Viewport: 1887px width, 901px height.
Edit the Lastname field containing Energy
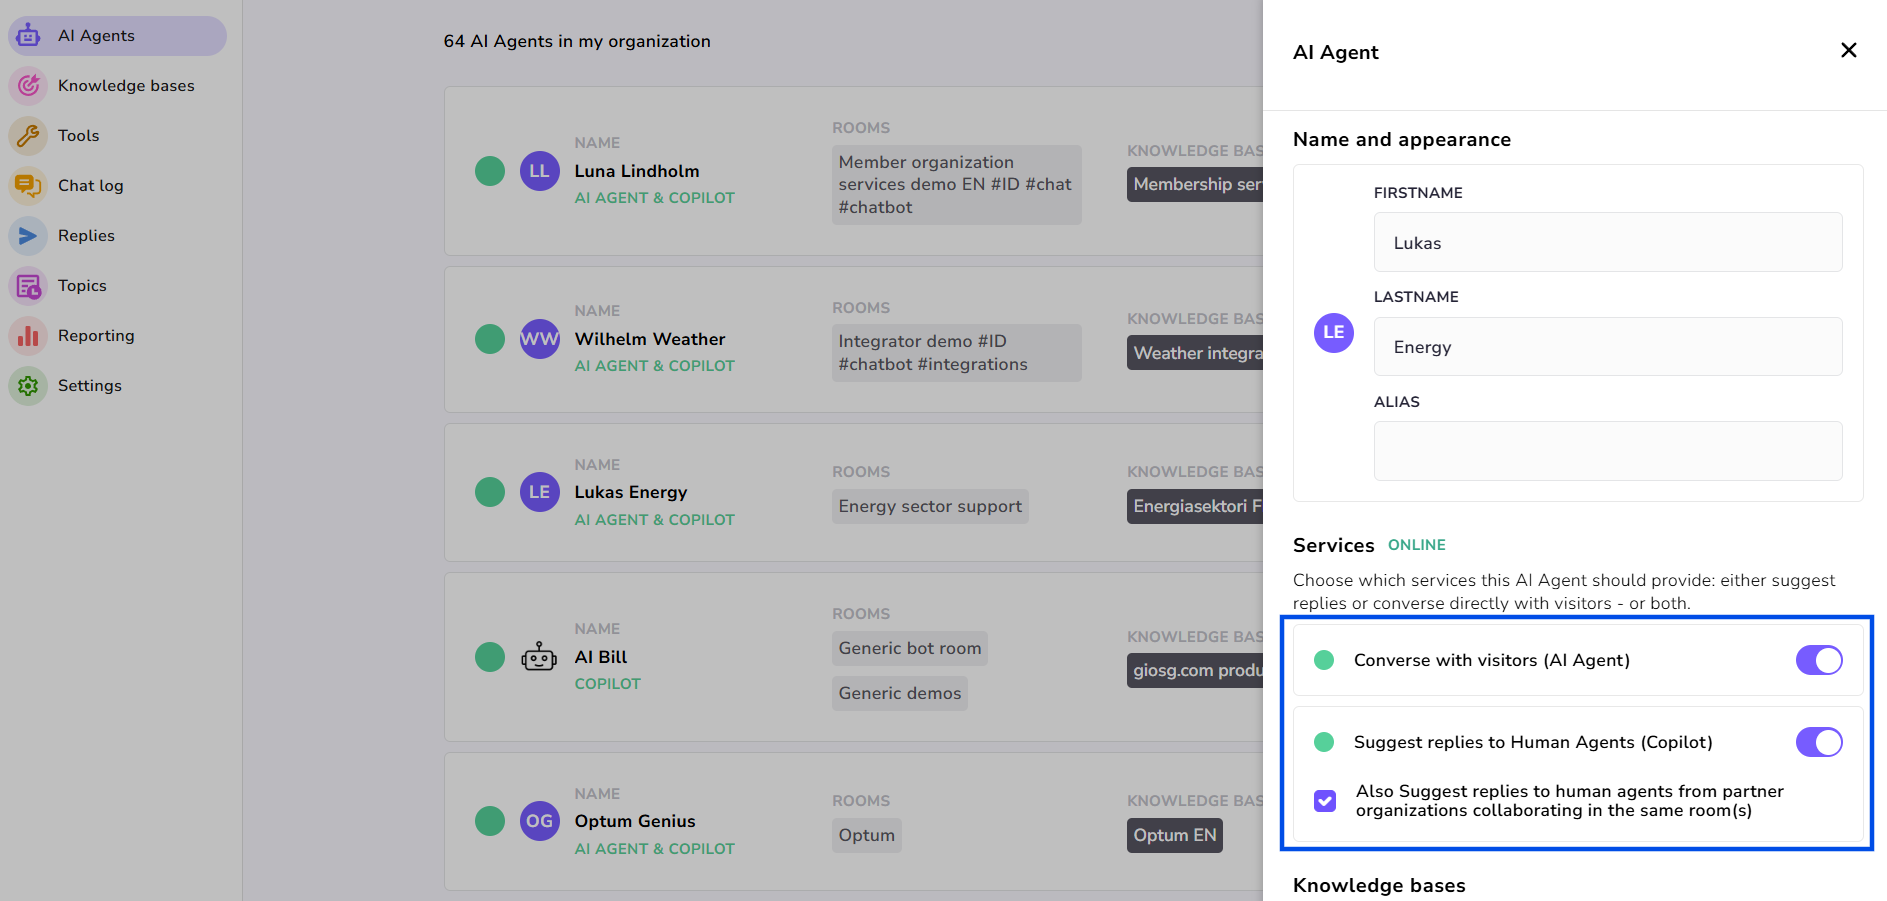[1607, 347]
